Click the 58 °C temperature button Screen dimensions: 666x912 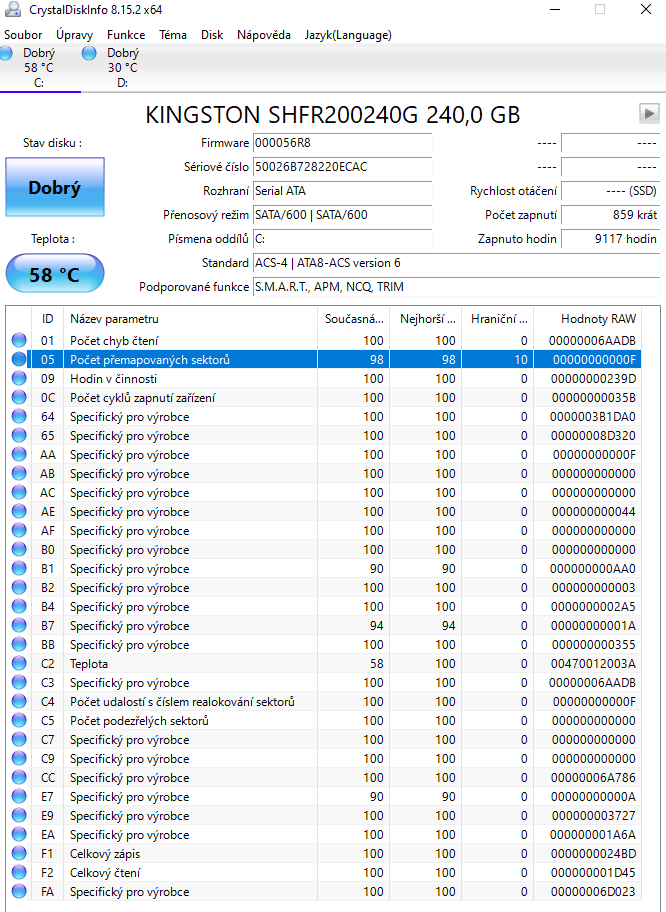point(55,273)
